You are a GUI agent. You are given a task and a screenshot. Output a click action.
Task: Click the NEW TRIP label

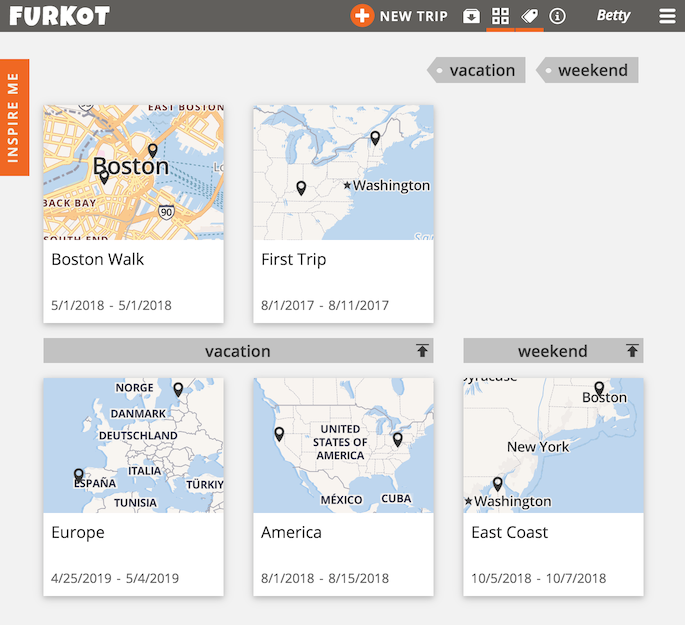pyautogui.click(x=413, y=16)
